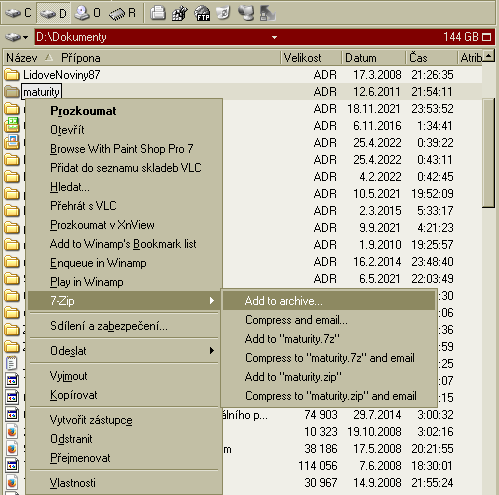
Task: Select Prozkoumat v XnView
Action: tap(123, 225)
